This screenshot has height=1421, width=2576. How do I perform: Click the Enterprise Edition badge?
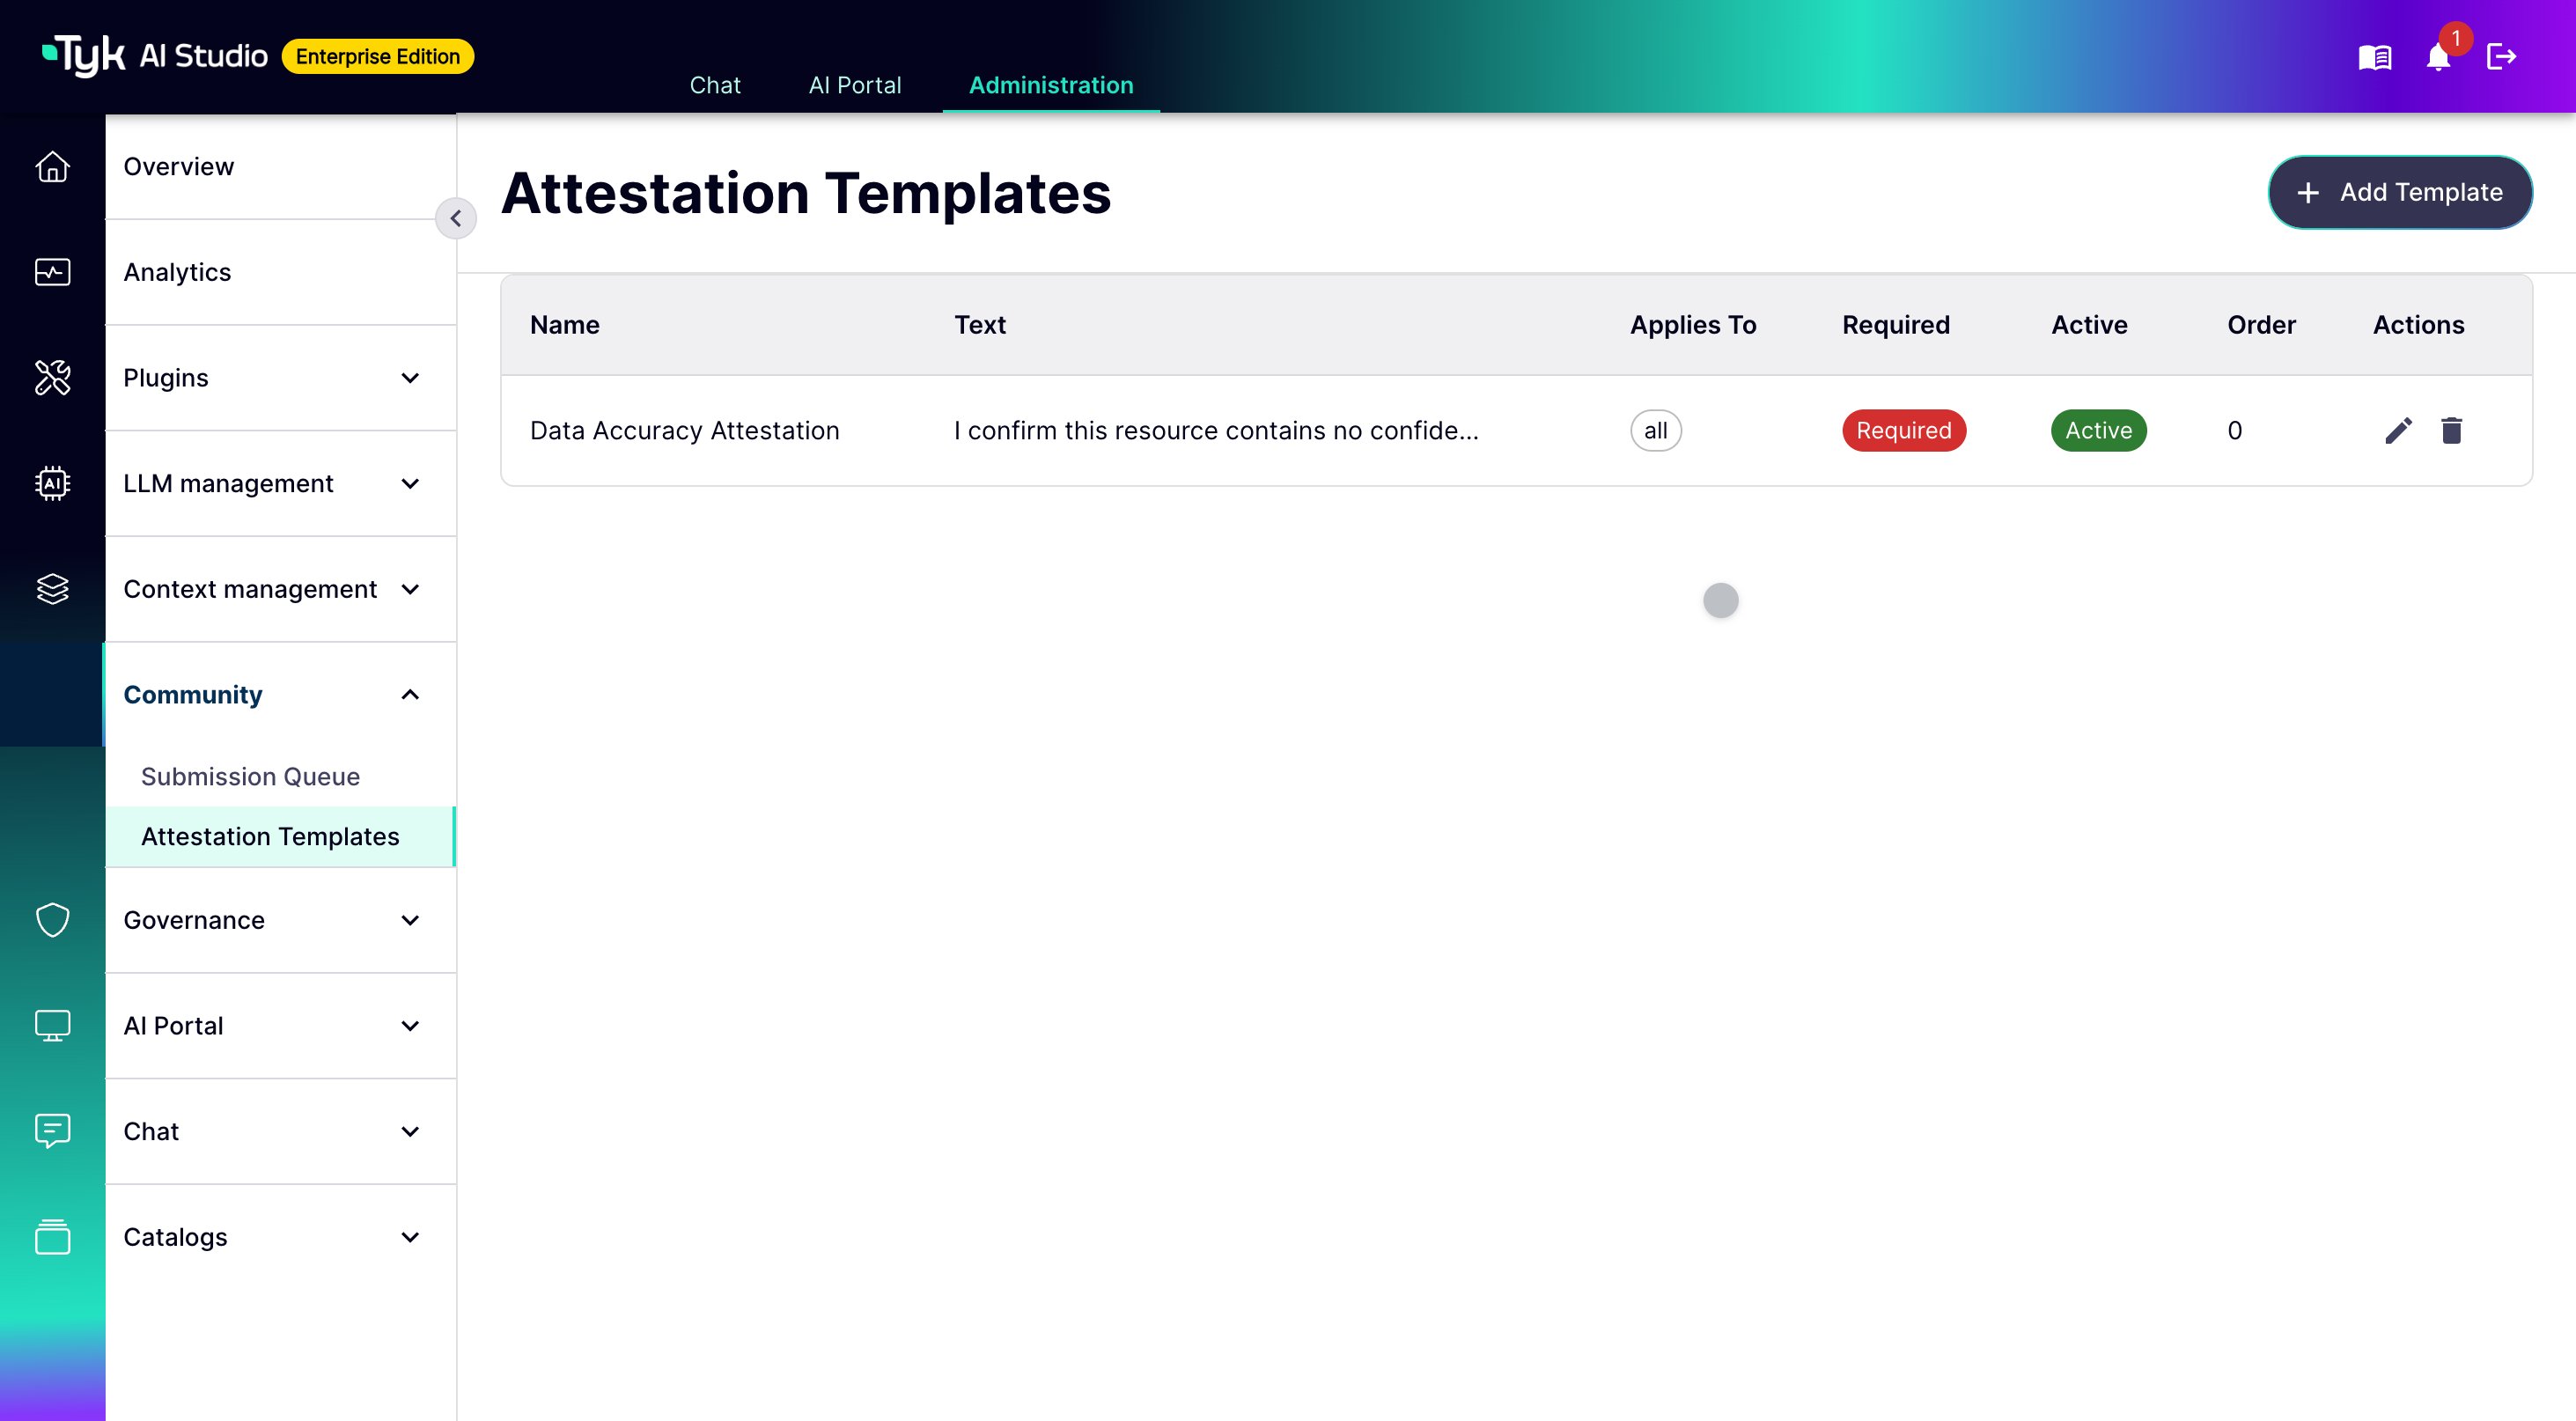378,56
